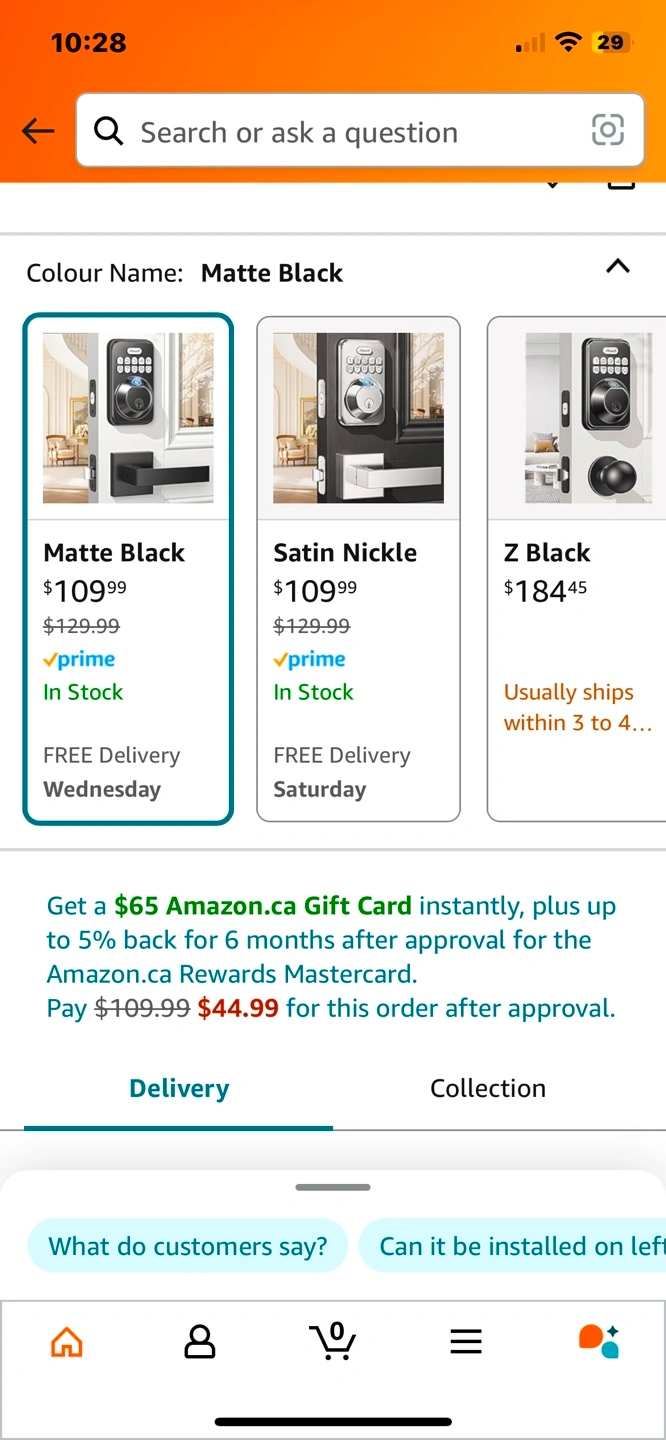
Task: Open the account profile icon
Action: tap(200, 1341)
